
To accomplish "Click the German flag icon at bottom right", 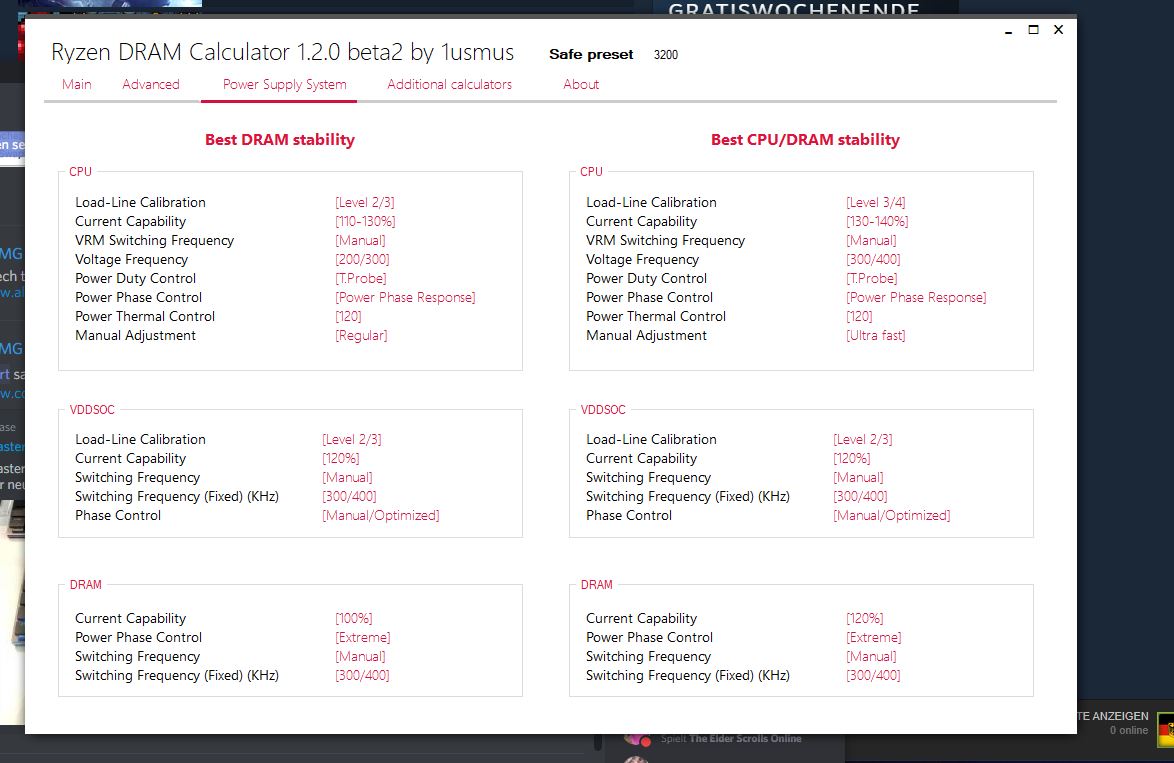I will (1166, 729).
